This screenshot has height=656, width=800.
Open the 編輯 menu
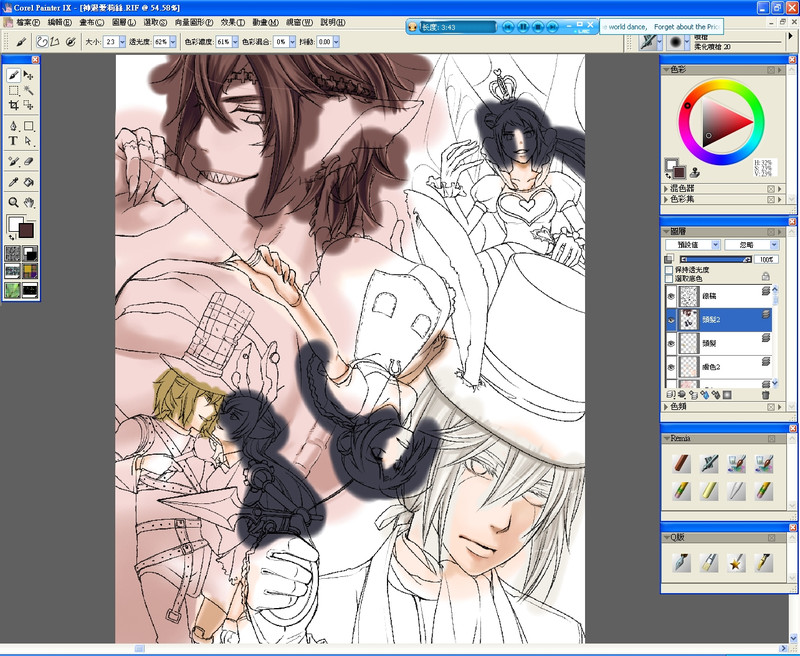[x=60, y=22]
